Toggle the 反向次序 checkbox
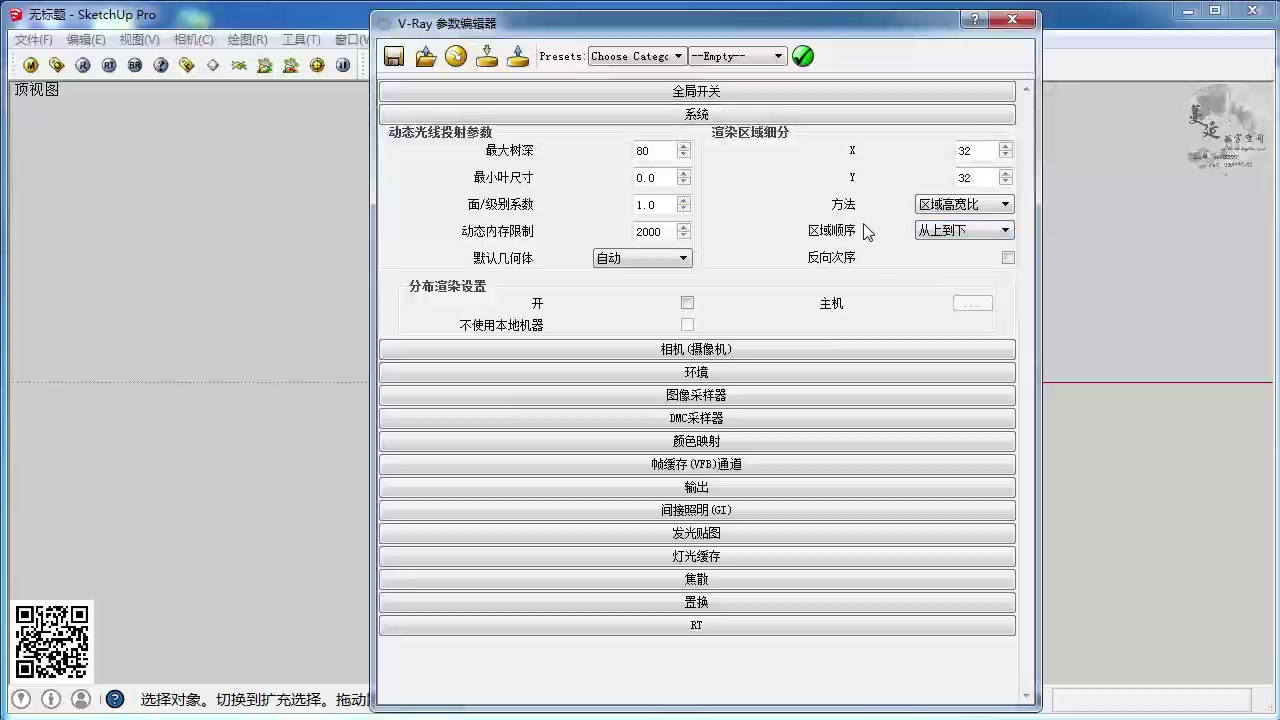Viewport: 1280px width, 720px height. 1008,257
